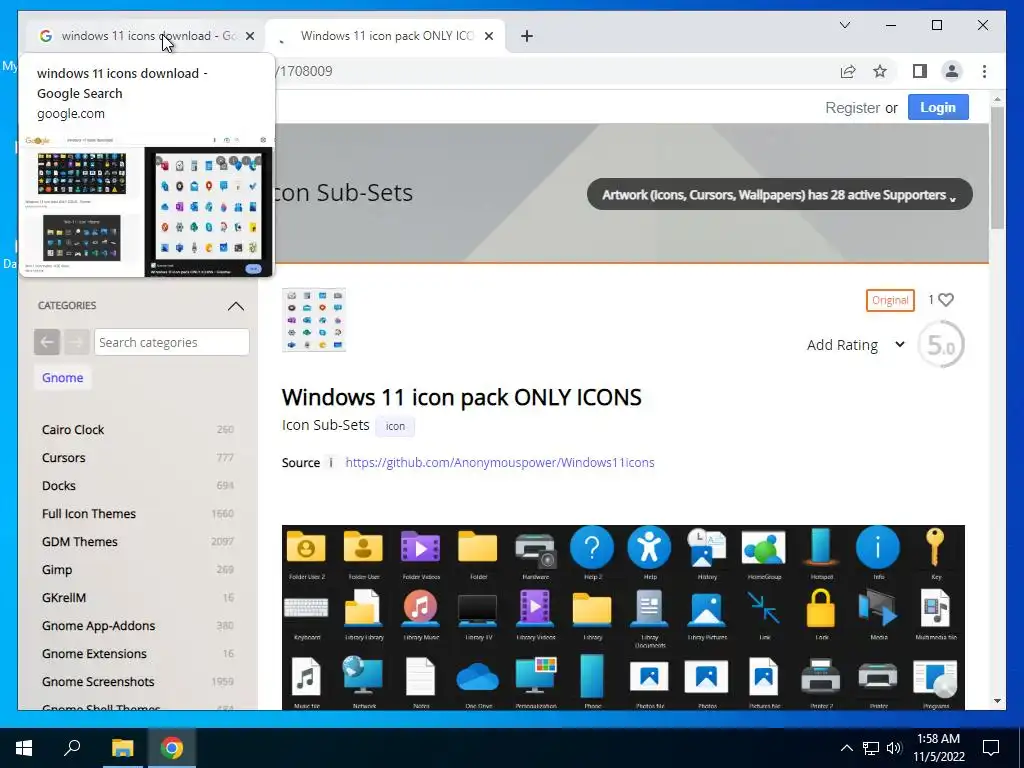Expand the active Supporters banner

(779, 195)
